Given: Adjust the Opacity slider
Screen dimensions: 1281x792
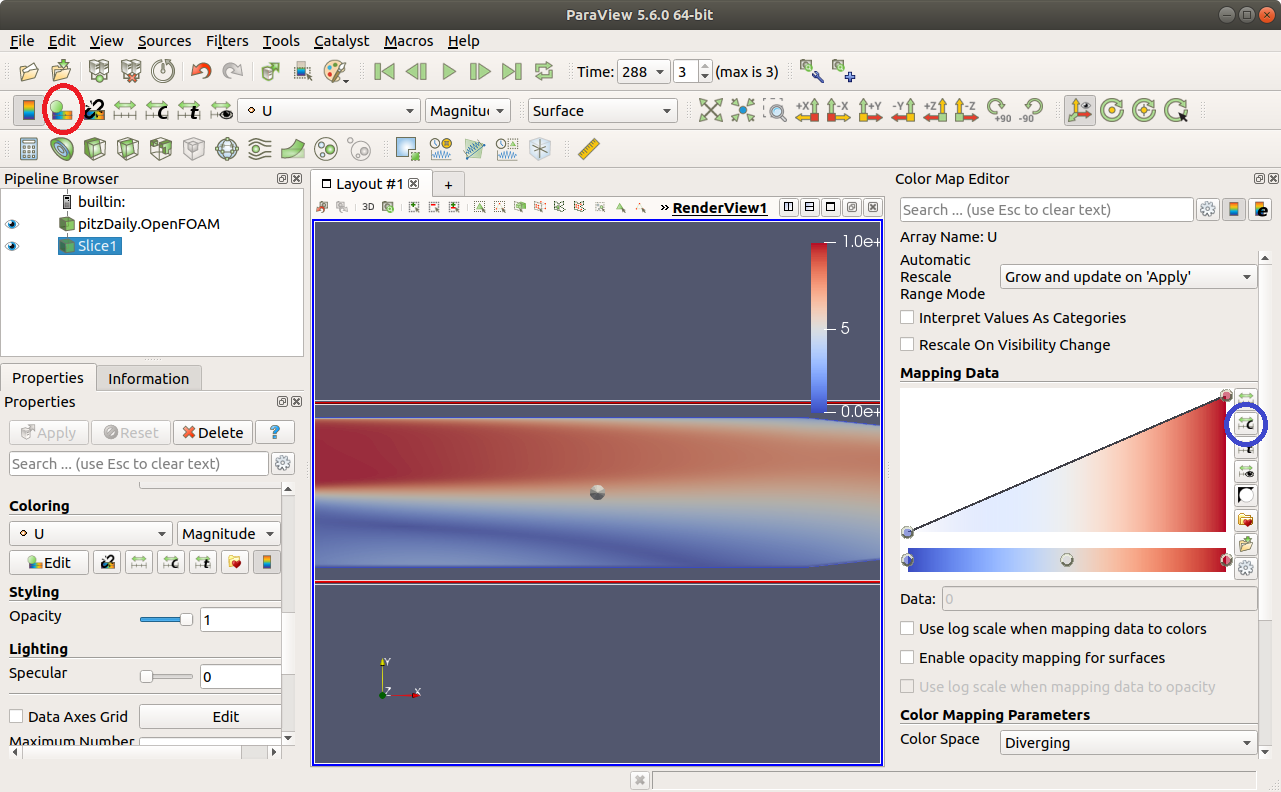Looking at the screenshot, I should pyautogui.click(x=166, y=620).
